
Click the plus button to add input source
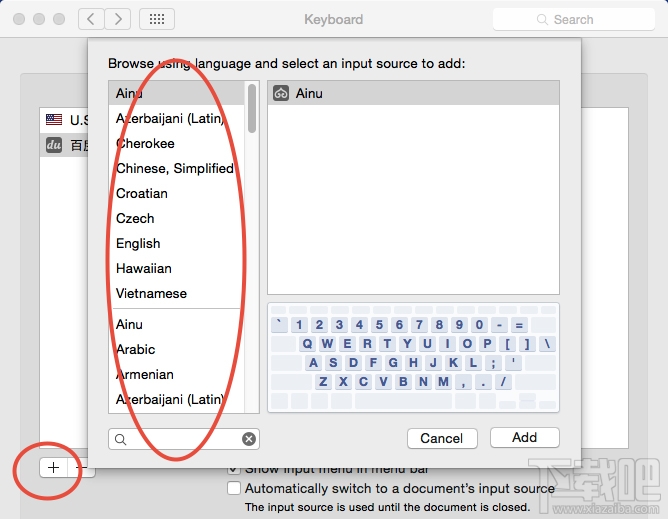click(x=54, y=467)
